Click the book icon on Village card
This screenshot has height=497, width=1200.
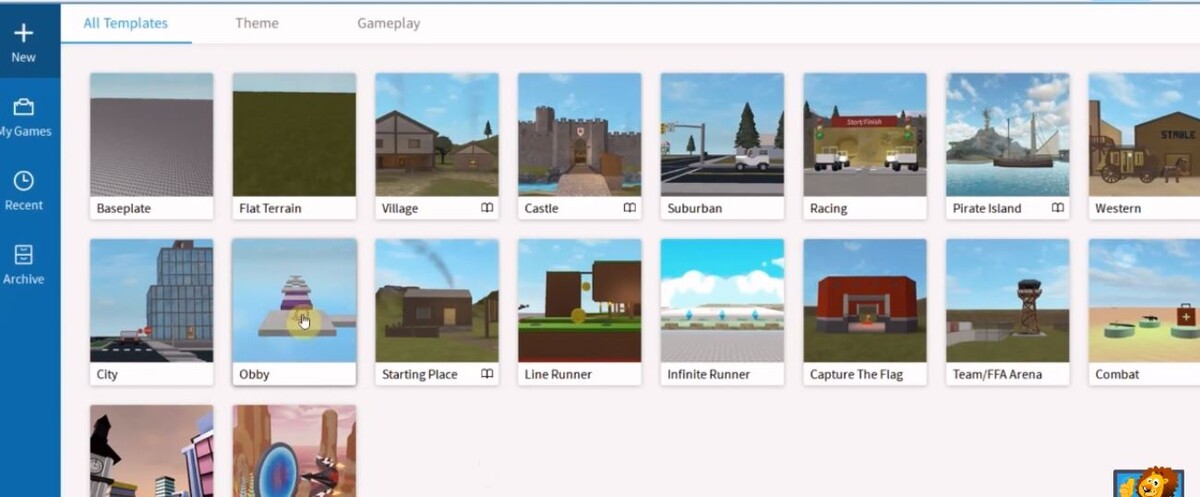[x=486, y=208]
